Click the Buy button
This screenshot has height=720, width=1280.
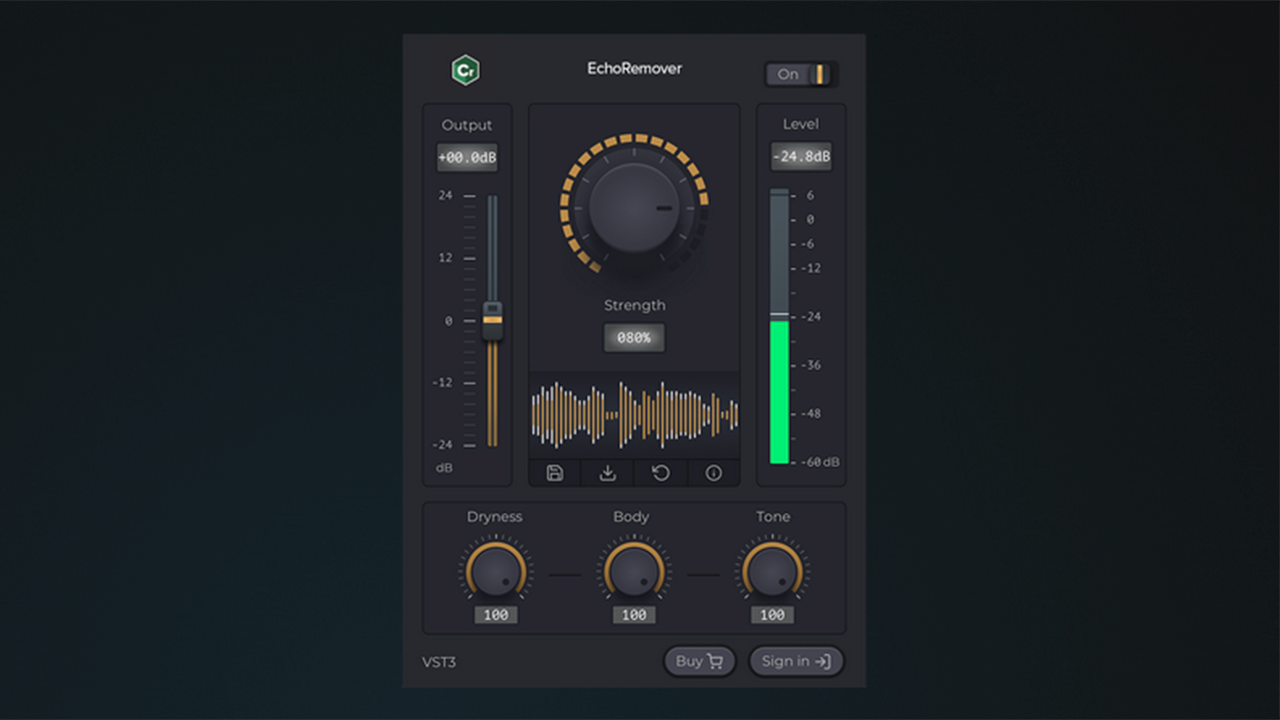point(700,661)
